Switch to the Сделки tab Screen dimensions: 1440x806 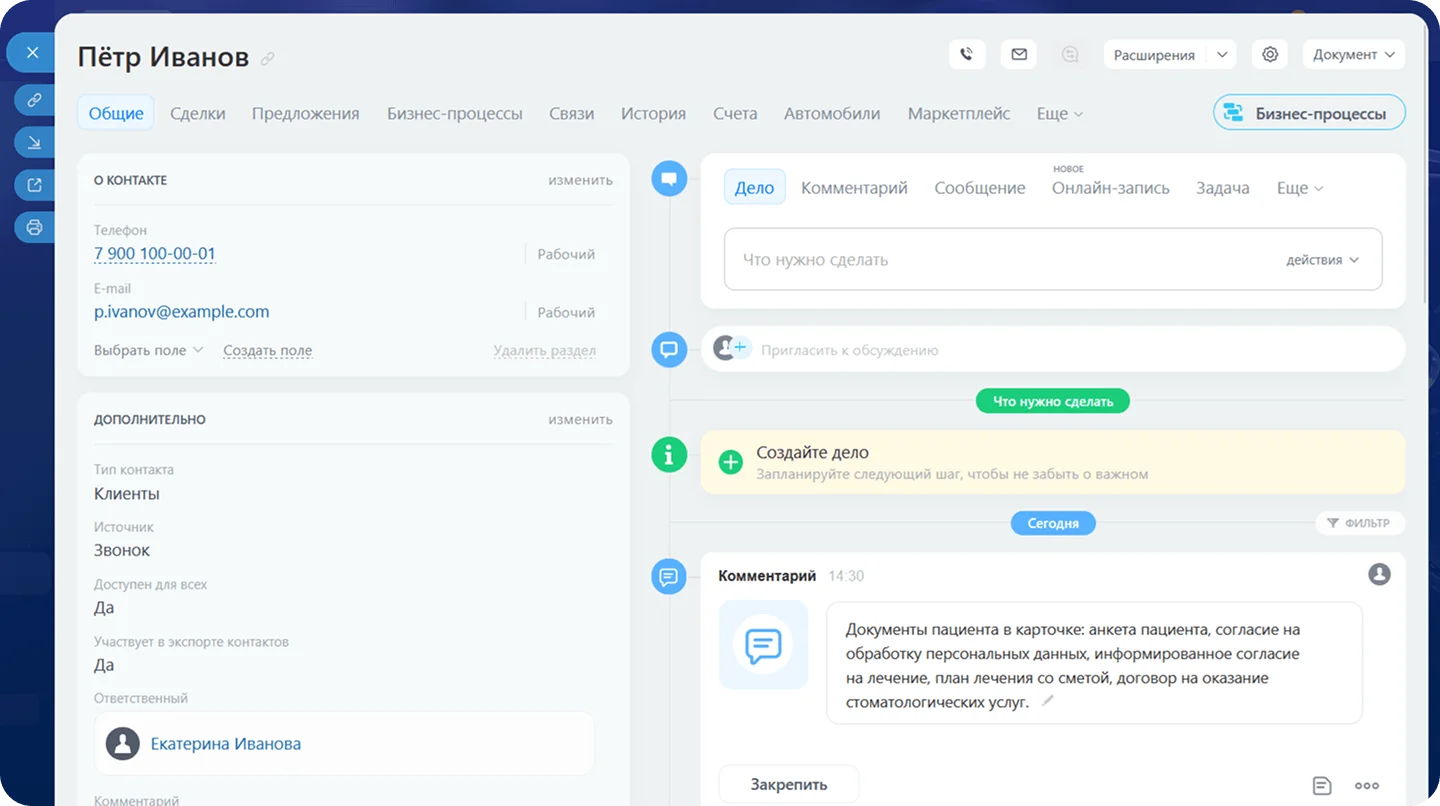pyautogui.click(x=198, y=114)
